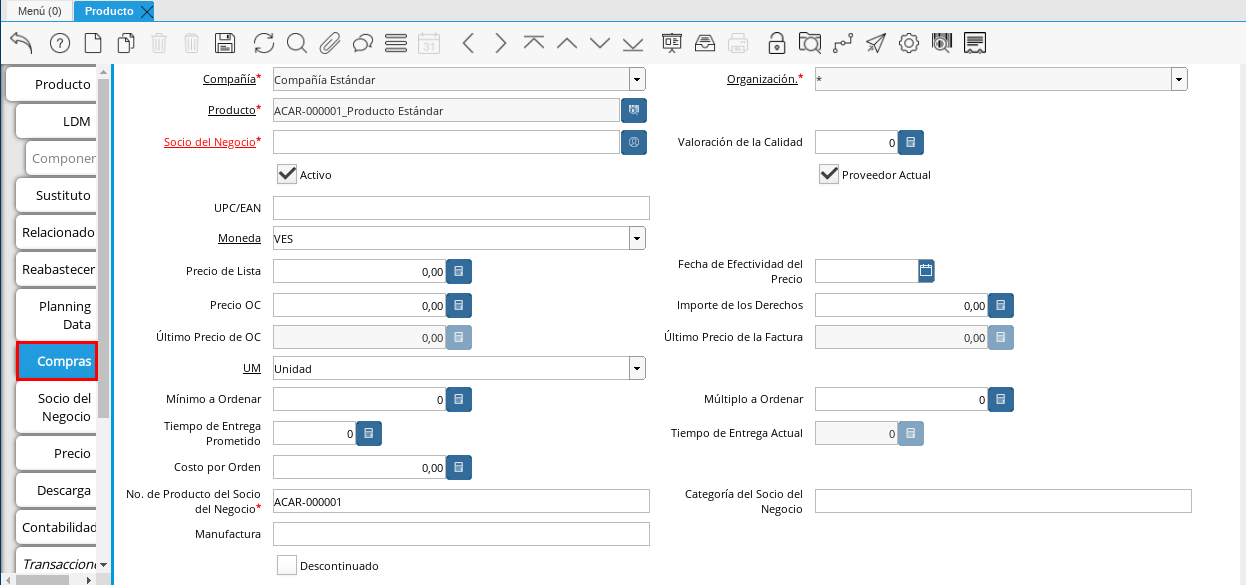Expand the Organización dropdown
The height and width of the screenshot is (585, 1246).
(x=1179, y=79)
